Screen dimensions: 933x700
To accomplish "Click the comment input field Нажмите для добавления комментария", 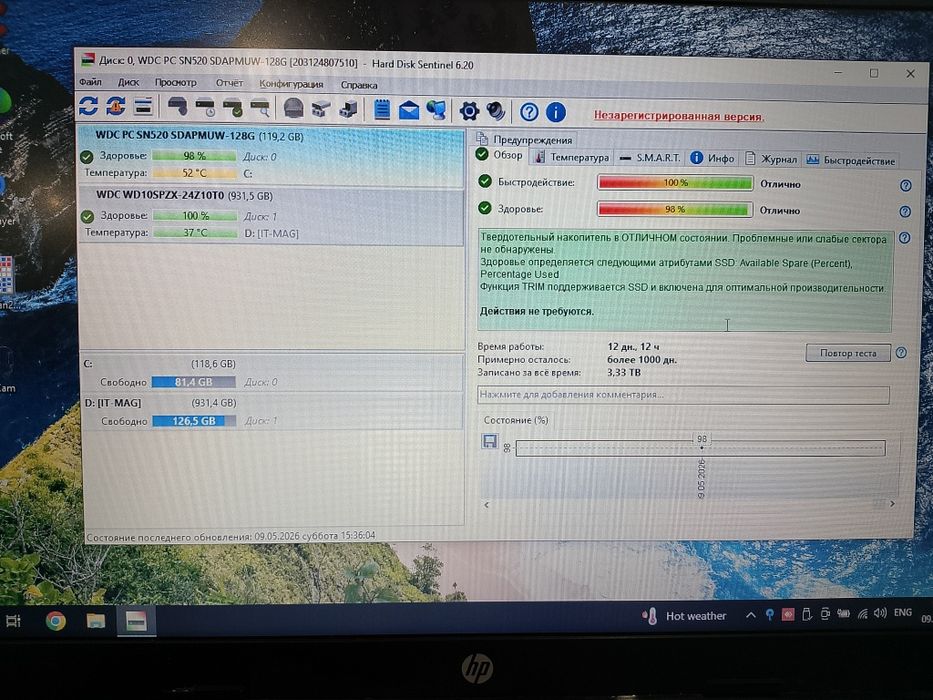I will [683, 395].
